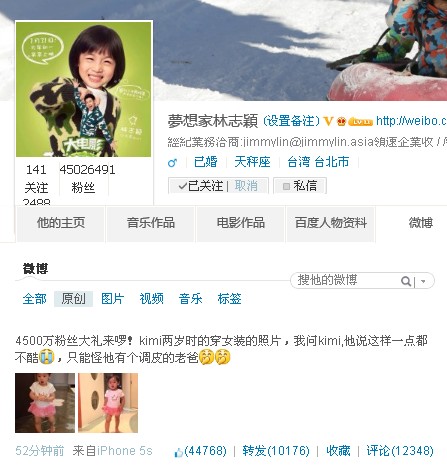Image resolution: width=447 pixels, height=476 pixels.
Task: Select the 原创 filter option
Action: (x=73, y=299)
